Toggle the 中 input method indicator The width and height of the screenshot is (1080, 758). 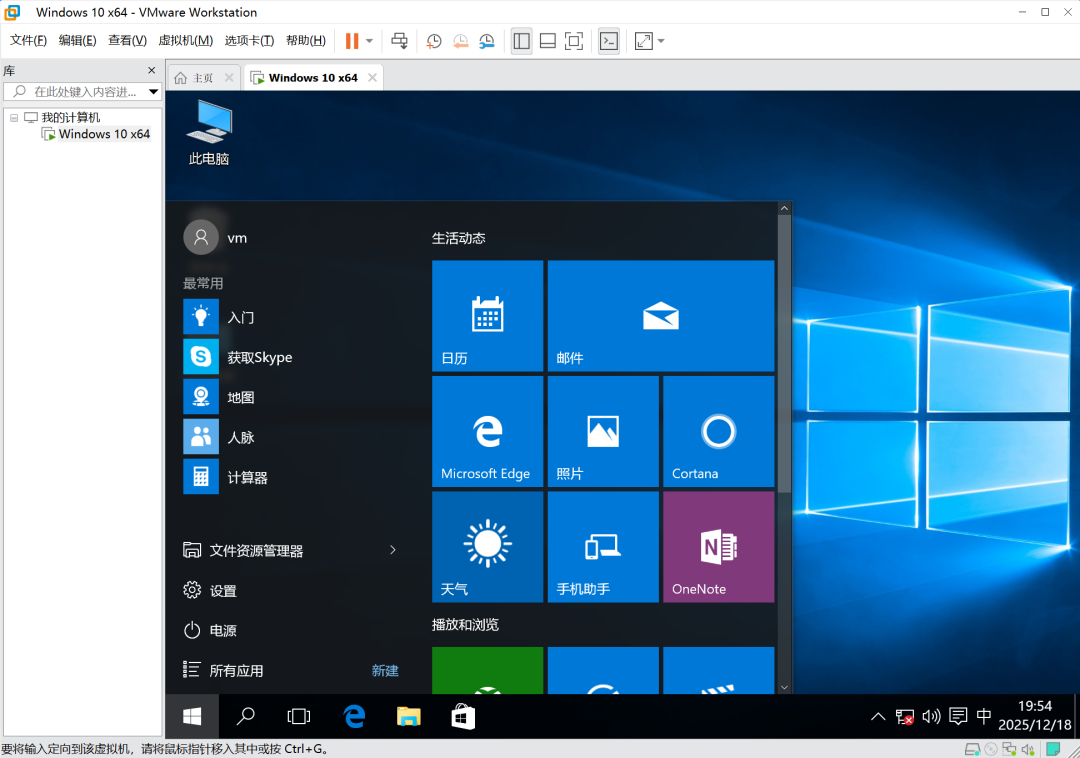(984, 717)
